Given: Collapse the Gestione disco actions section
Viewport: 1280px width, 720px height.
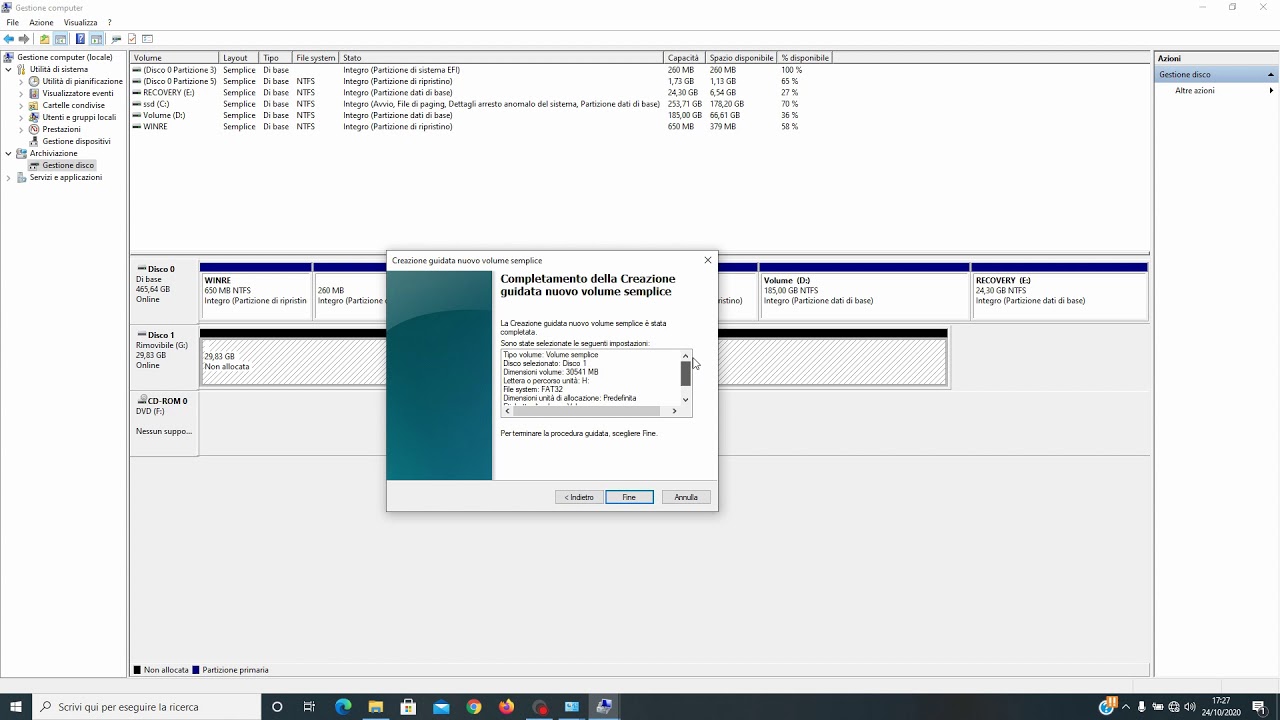Looking at the screenshot, I should pyautogui.click(x=1271, y=74).
